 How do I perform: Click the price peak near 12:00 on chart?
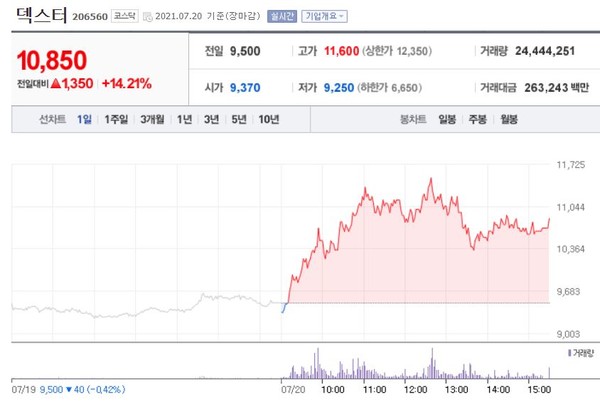tap(430, 179)
